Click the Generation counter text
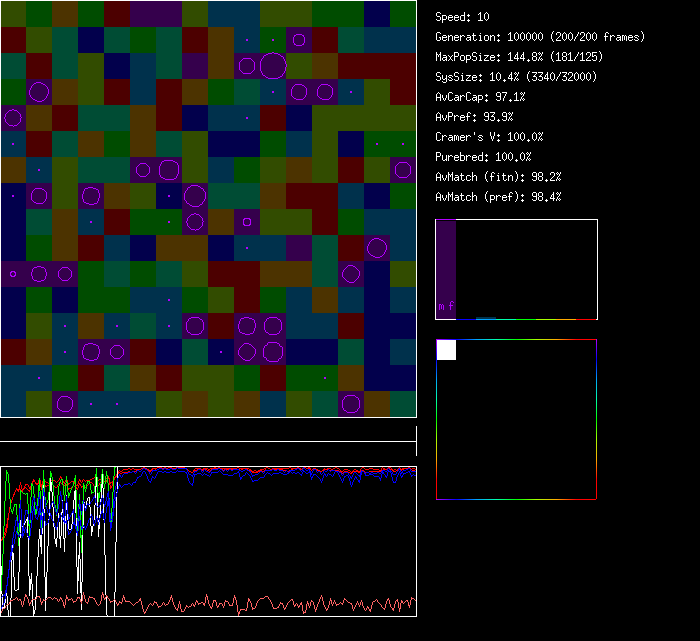Image resolution: width=700 pixels, height=641 pixels. (540, 37)
